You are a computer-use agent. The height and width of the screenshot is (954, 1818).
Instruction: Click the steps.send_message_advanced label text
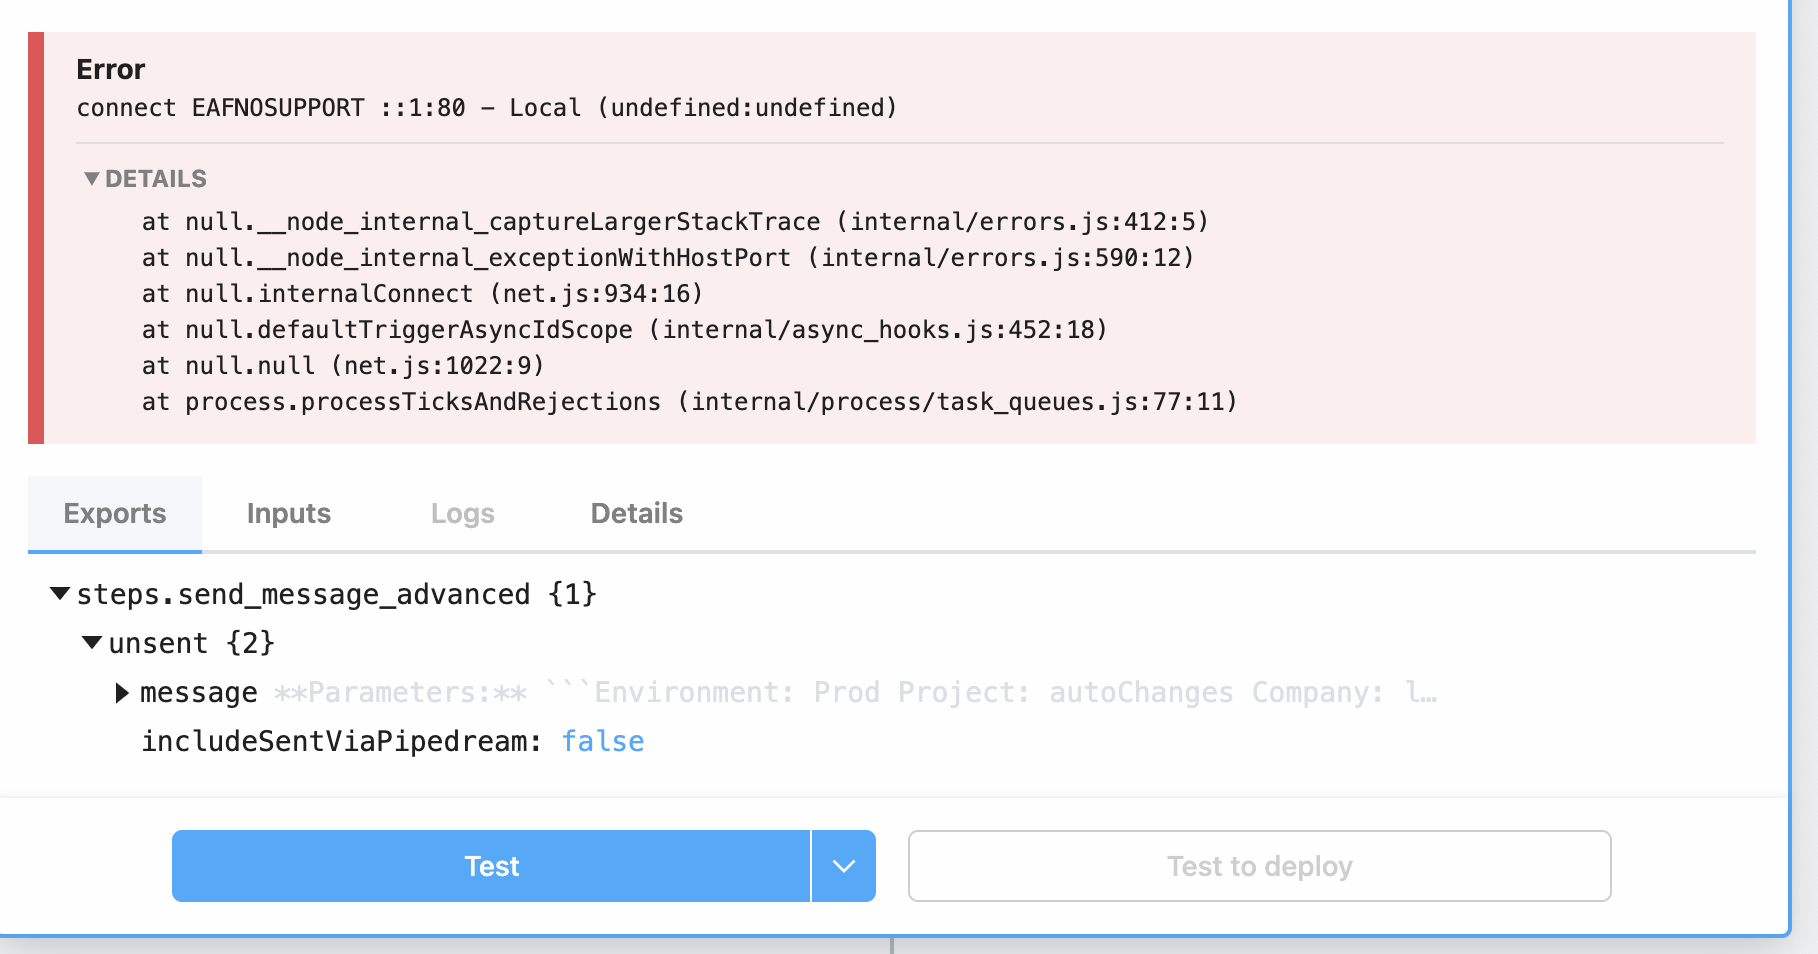coord(304,595)
